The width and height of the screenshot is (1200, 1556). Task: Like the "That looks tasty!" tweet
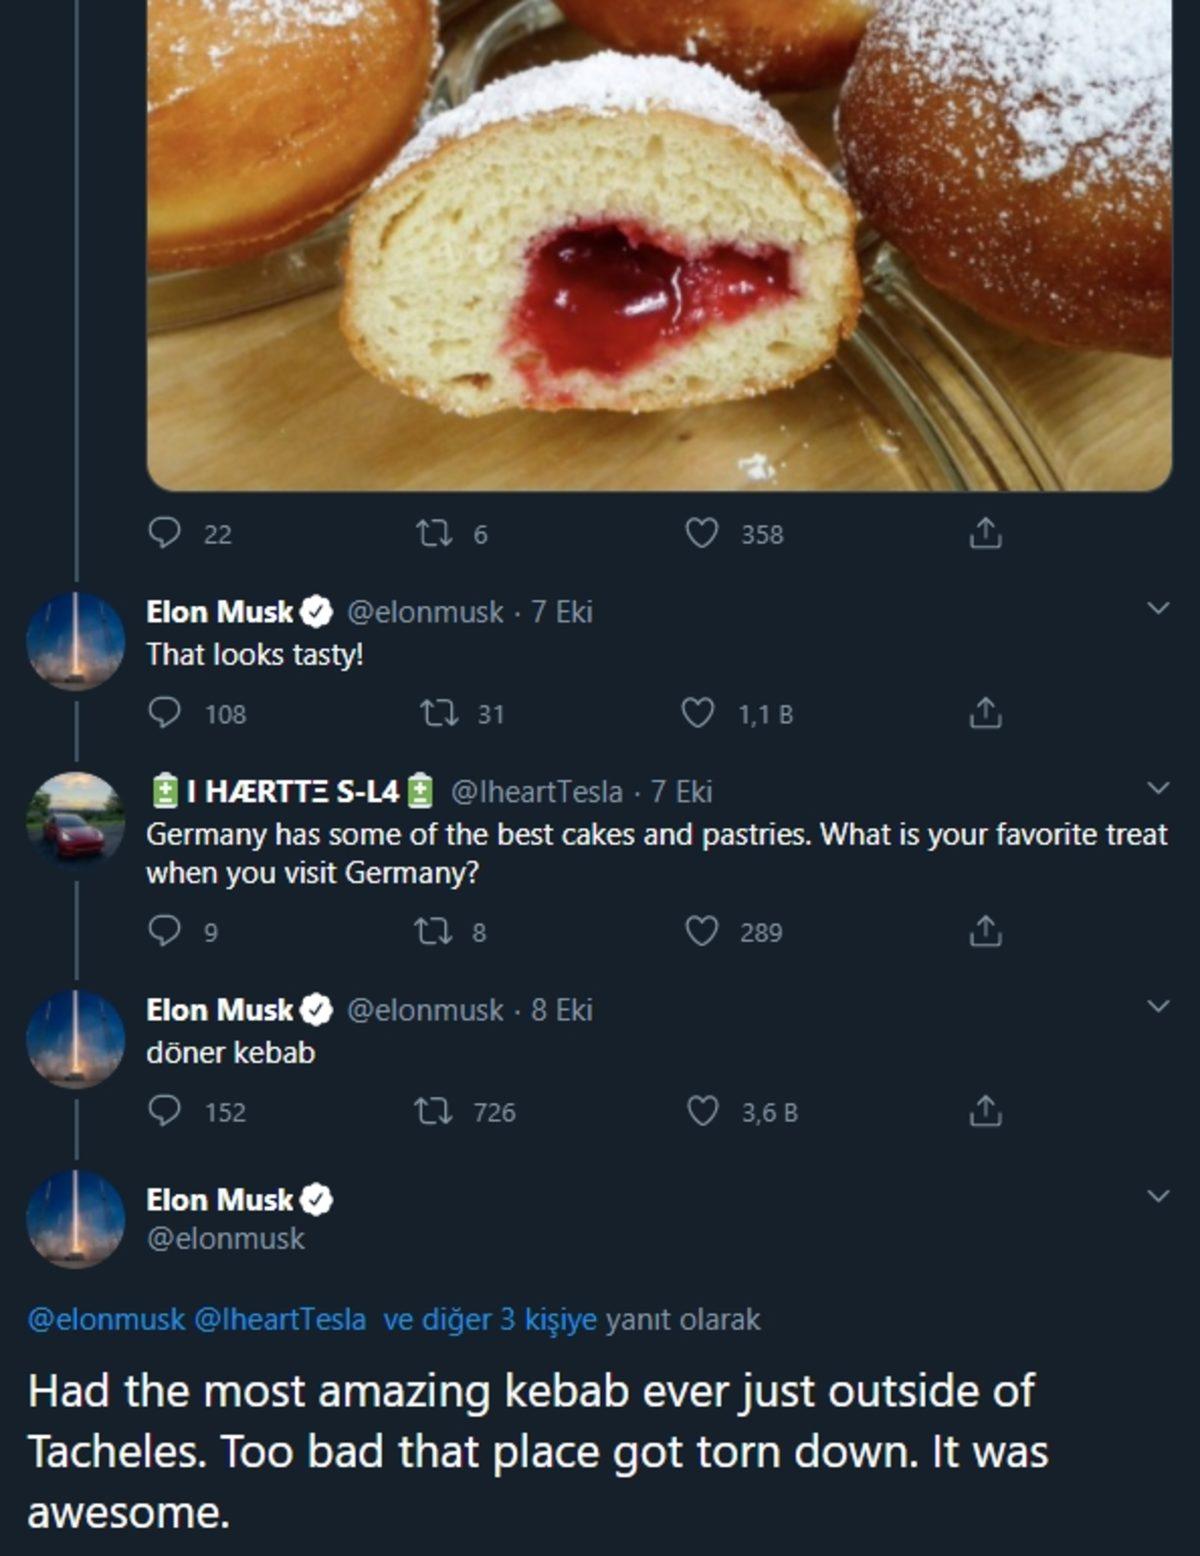click(698, 713)
